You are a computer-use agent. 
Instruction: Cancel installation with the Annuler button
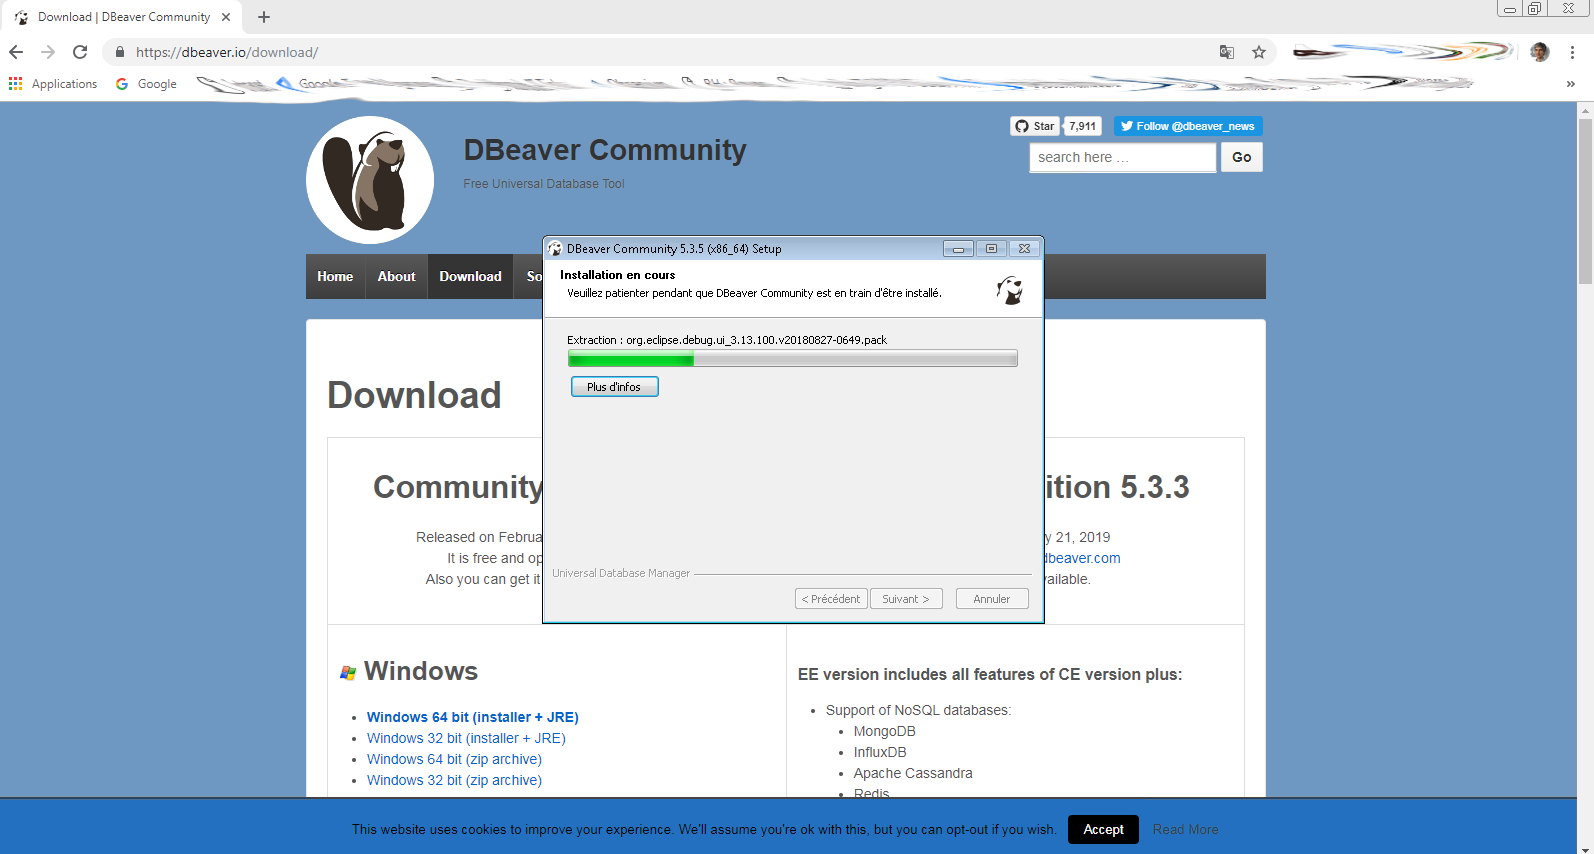(x=991, y=599)
